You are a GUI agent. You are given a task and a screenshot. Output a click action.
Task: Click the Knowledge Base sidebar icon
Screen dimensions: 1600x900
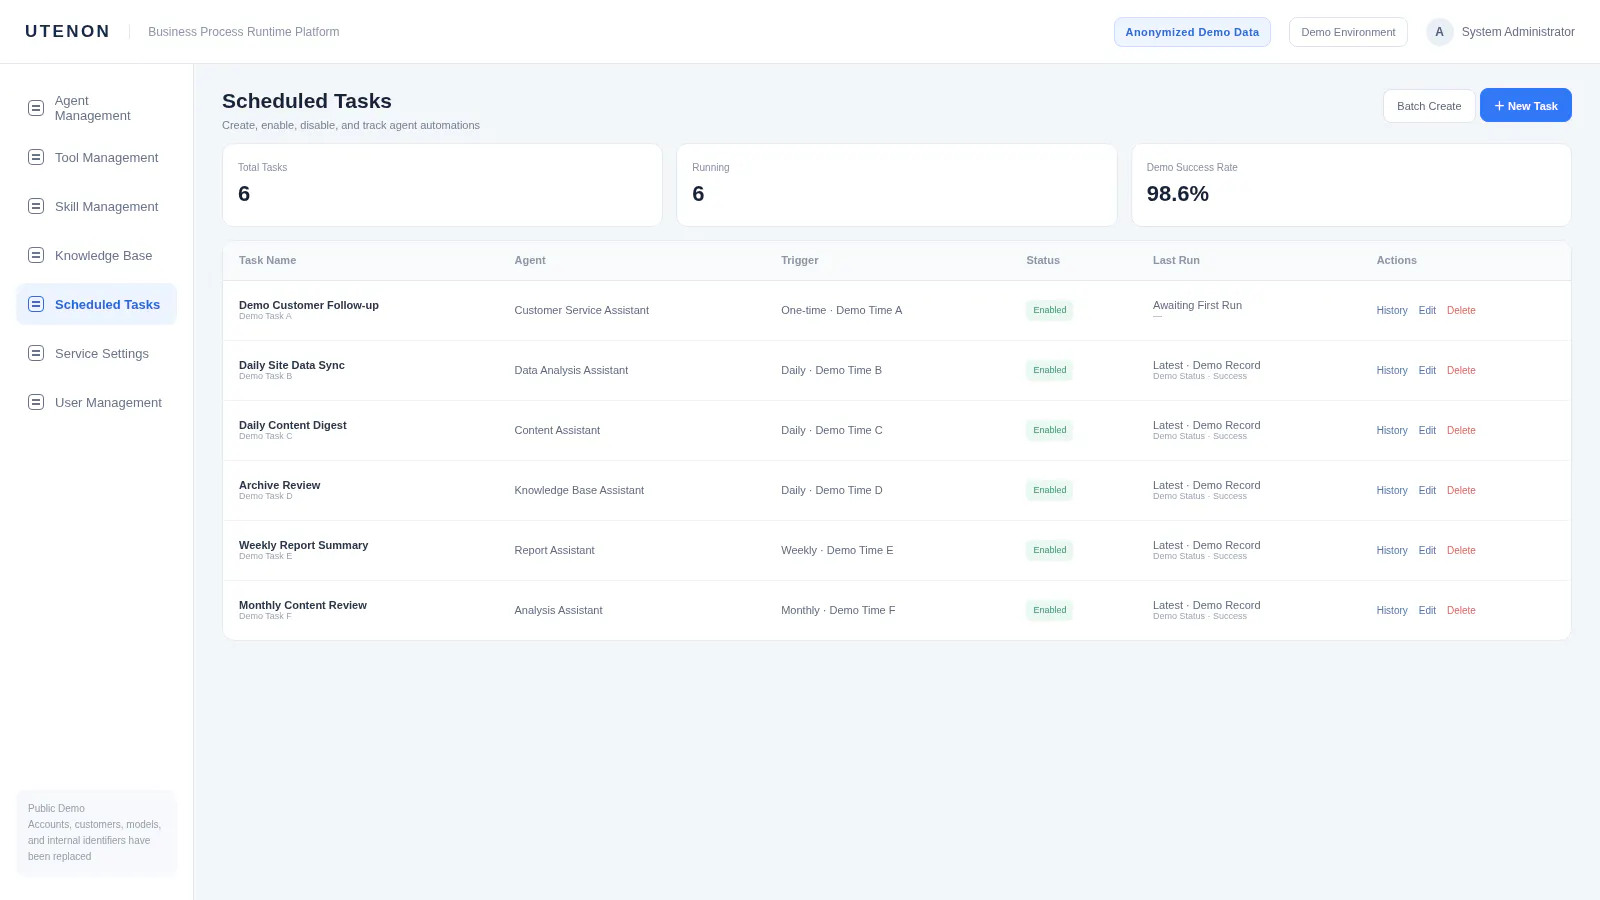36,255
